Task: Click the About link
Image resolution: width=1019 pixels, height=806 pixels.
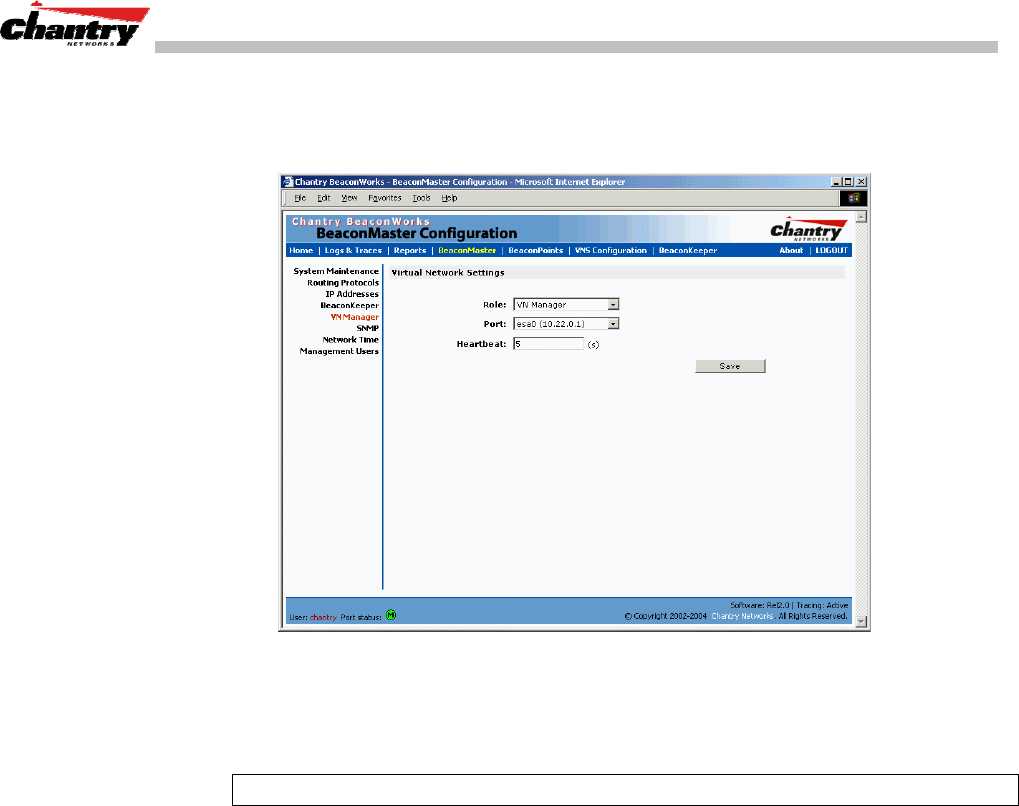Action: click(792, 250)
